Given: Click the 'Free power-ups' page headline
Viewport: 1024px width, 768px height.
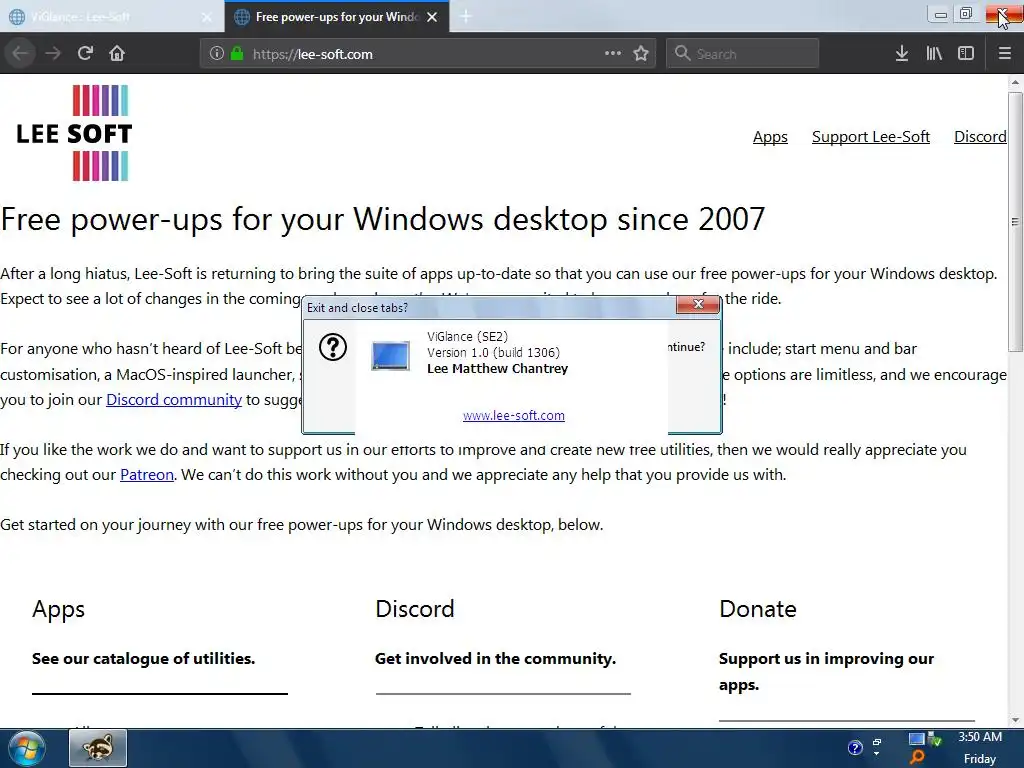Looking at the screenshot, I should pos(383,219).
